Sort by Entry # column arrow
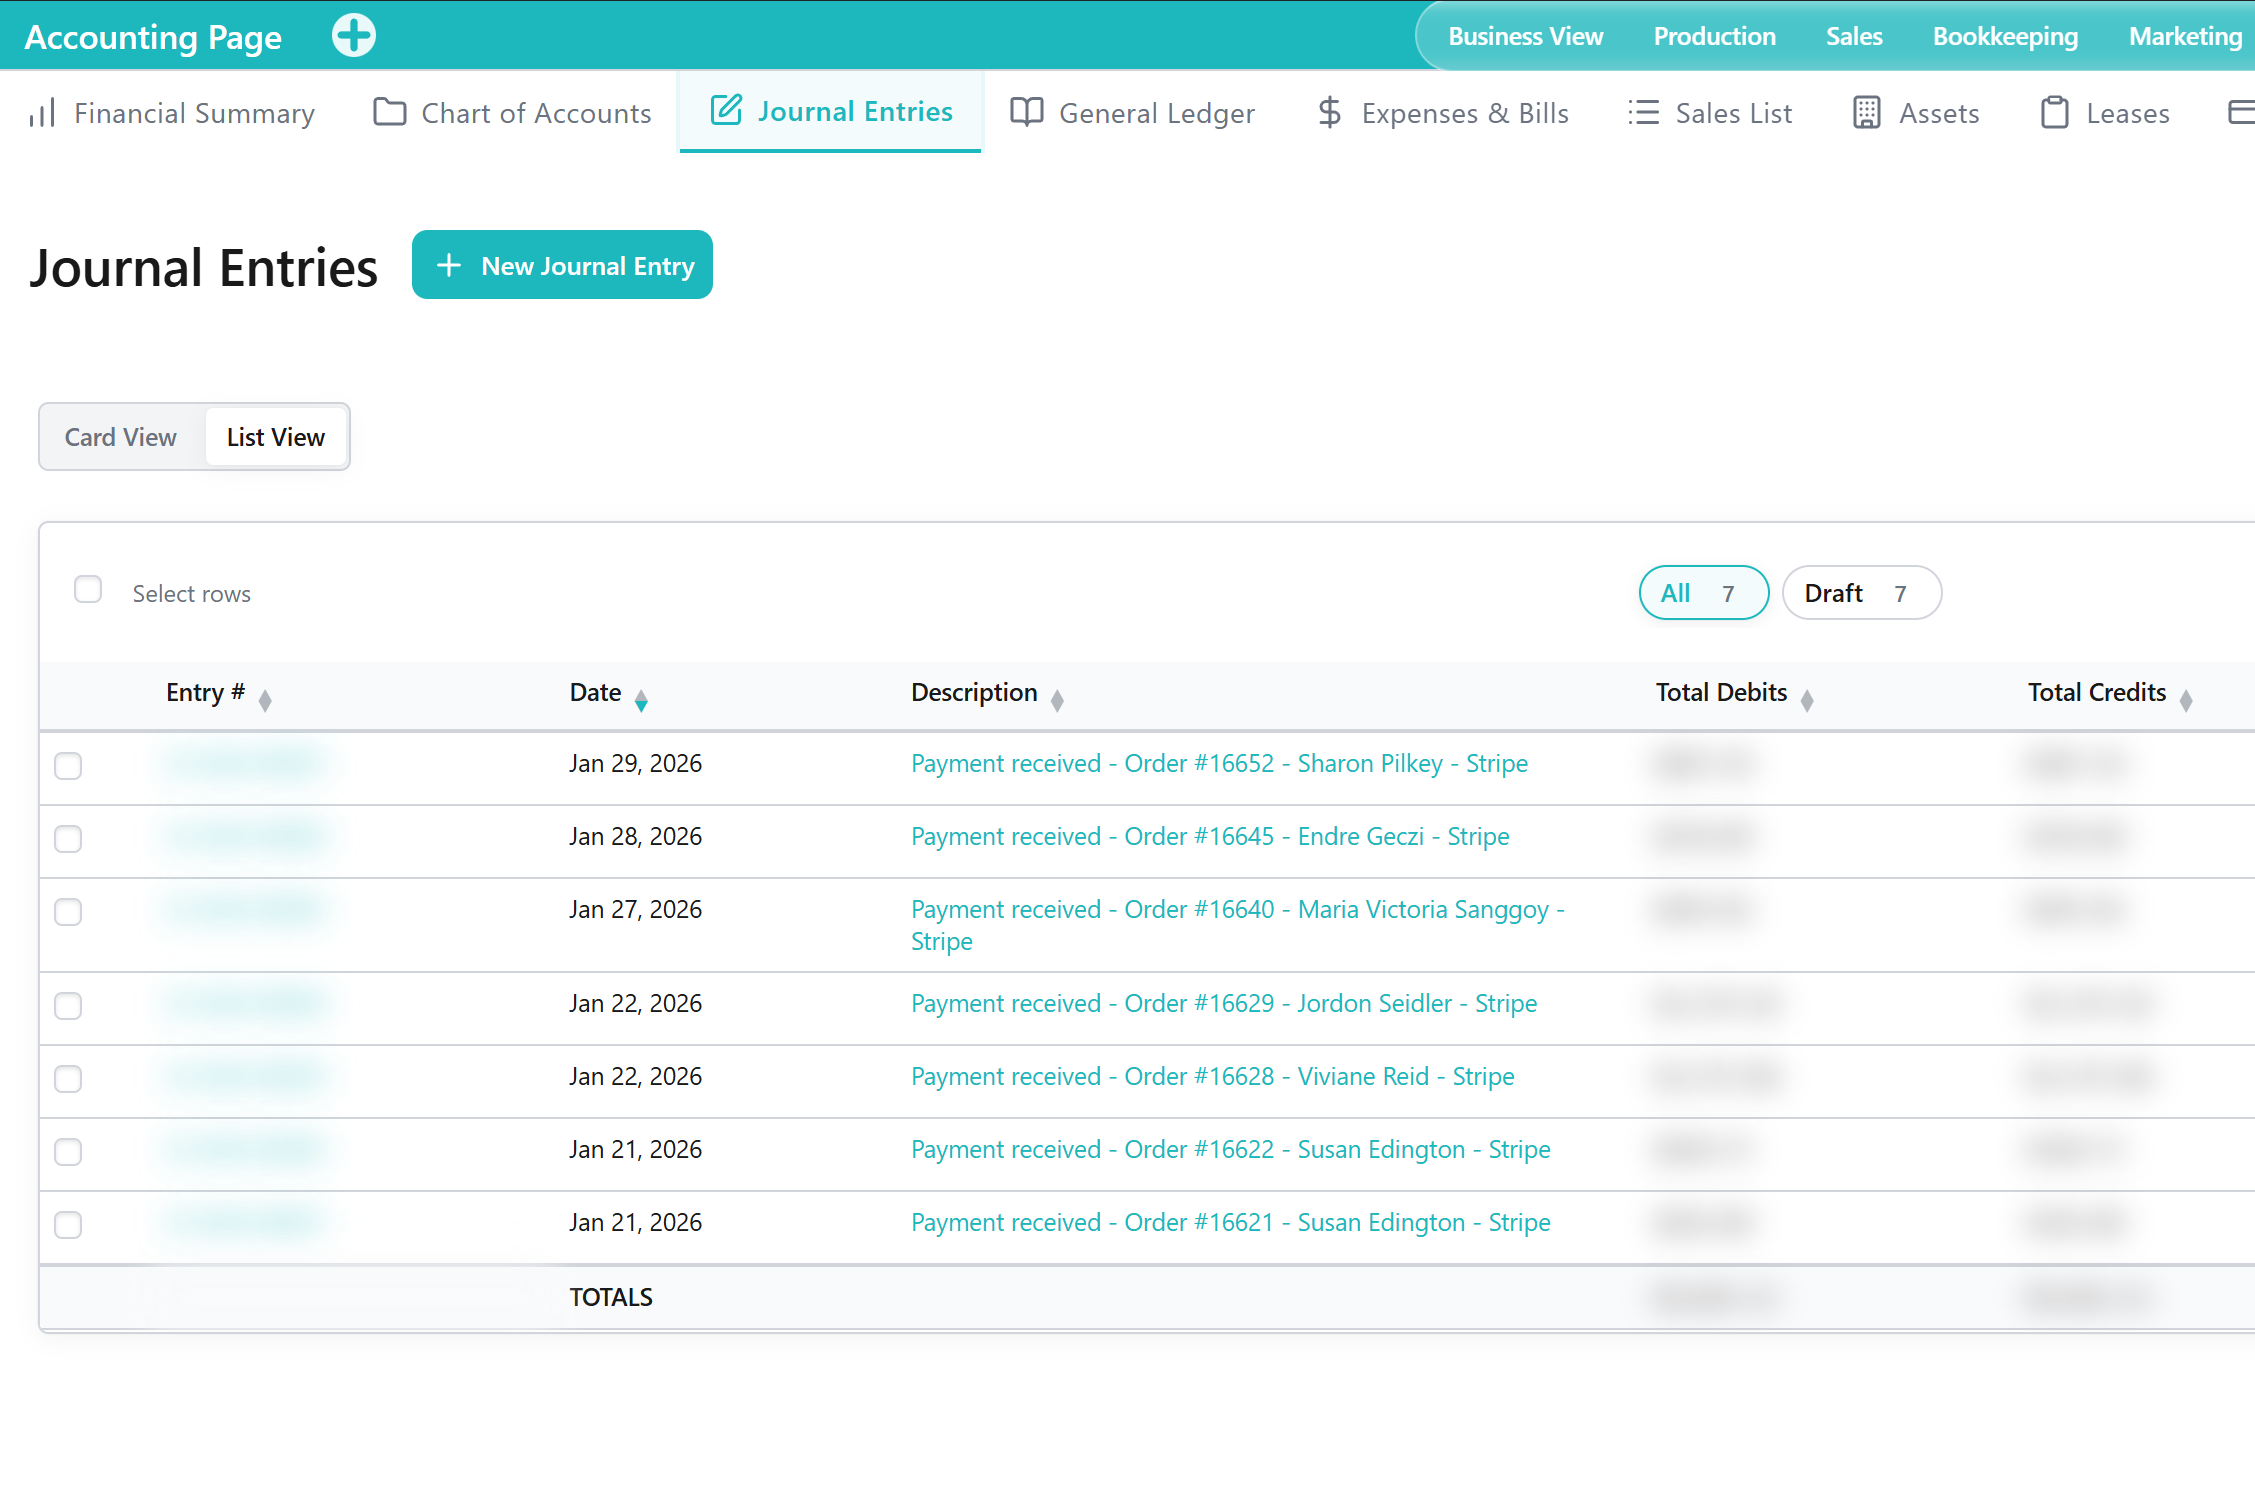Screen dimensions: 2255x1502 [265, 700]
